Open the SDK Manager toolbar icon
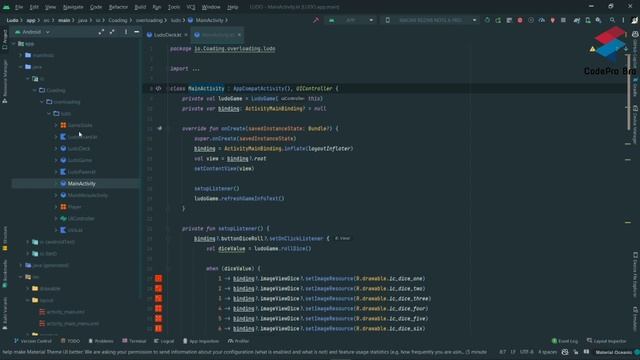The image size is (640, 360). [598, 20]
